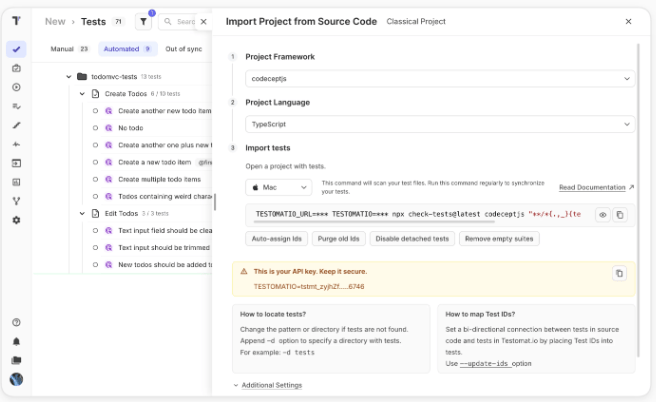Open the Plans list-check sidebar icon
The height and width of the screenshot is (402, 656).
point(16,106)
